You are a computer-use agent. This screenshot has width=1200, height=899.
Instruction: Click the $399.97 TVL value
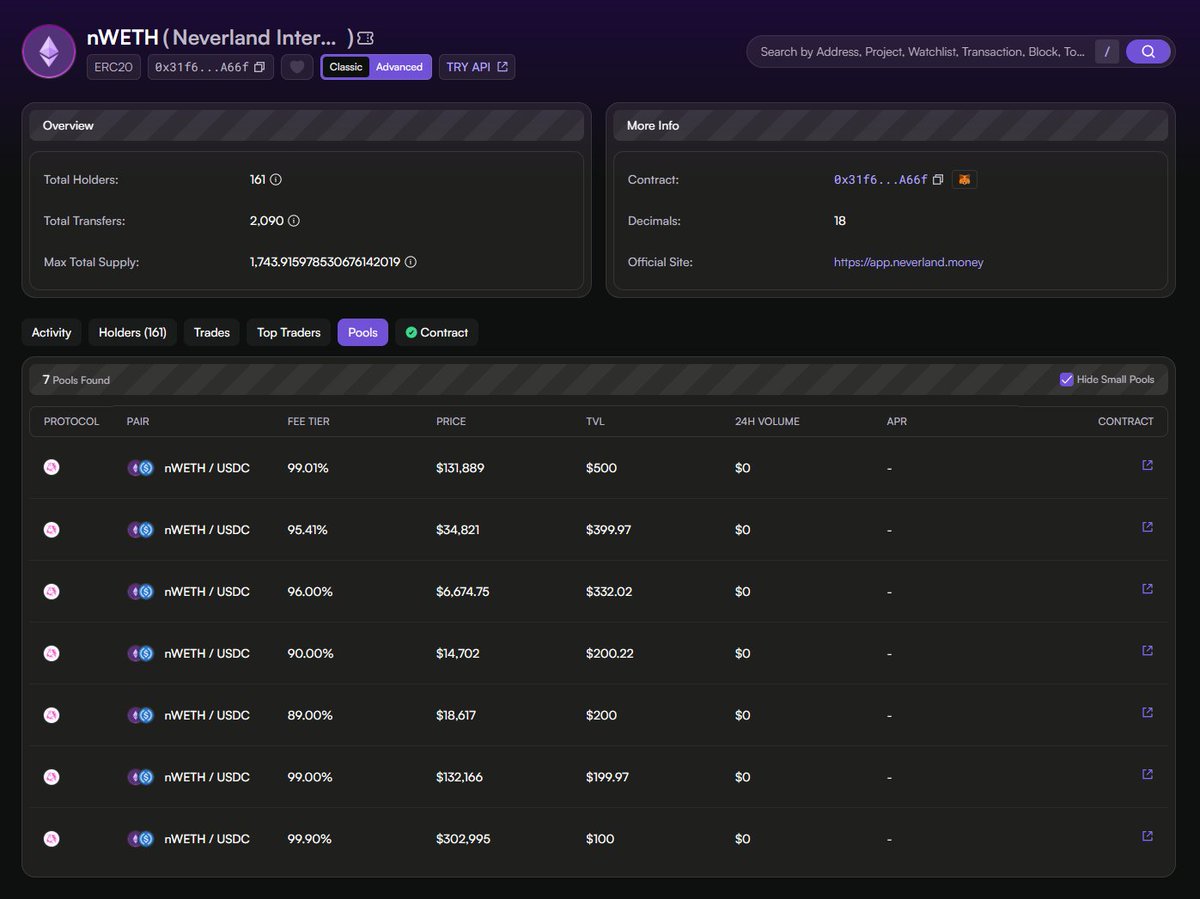click(x=609, y=530)
